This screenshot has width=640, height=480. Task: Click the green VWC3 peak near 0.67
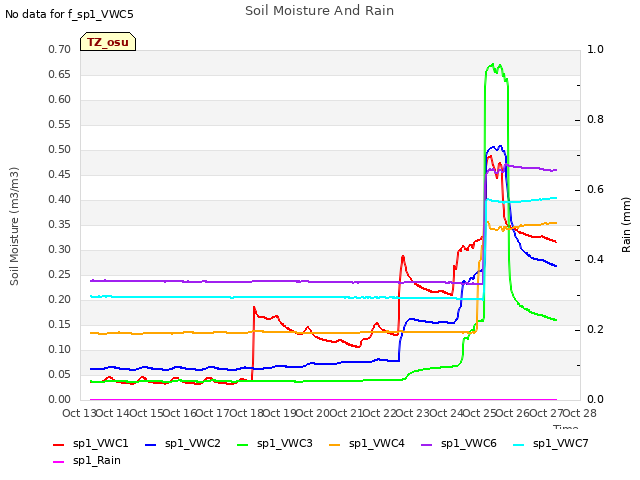point(493,64)
